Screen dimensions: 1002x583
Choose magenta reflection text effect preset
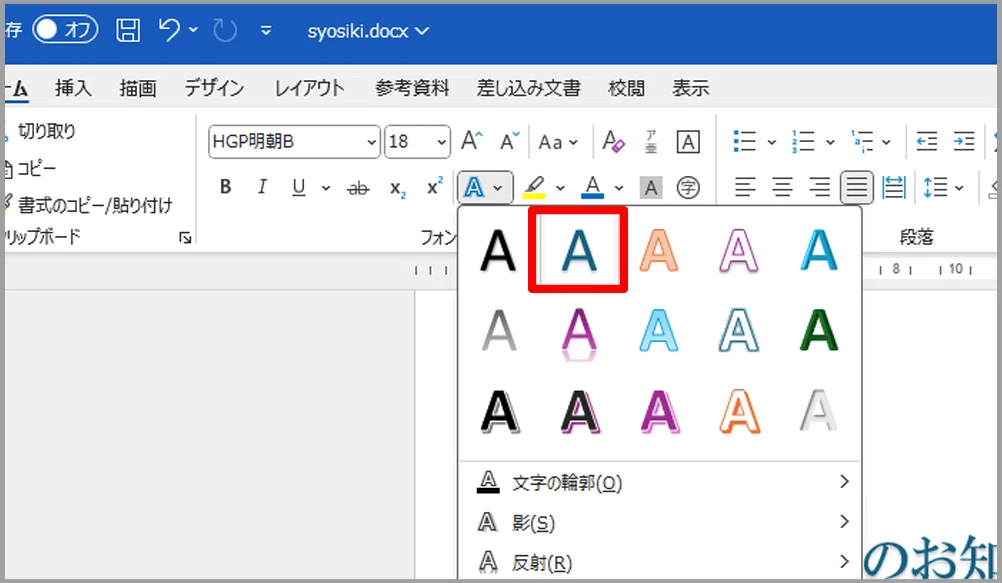[579, 334]
